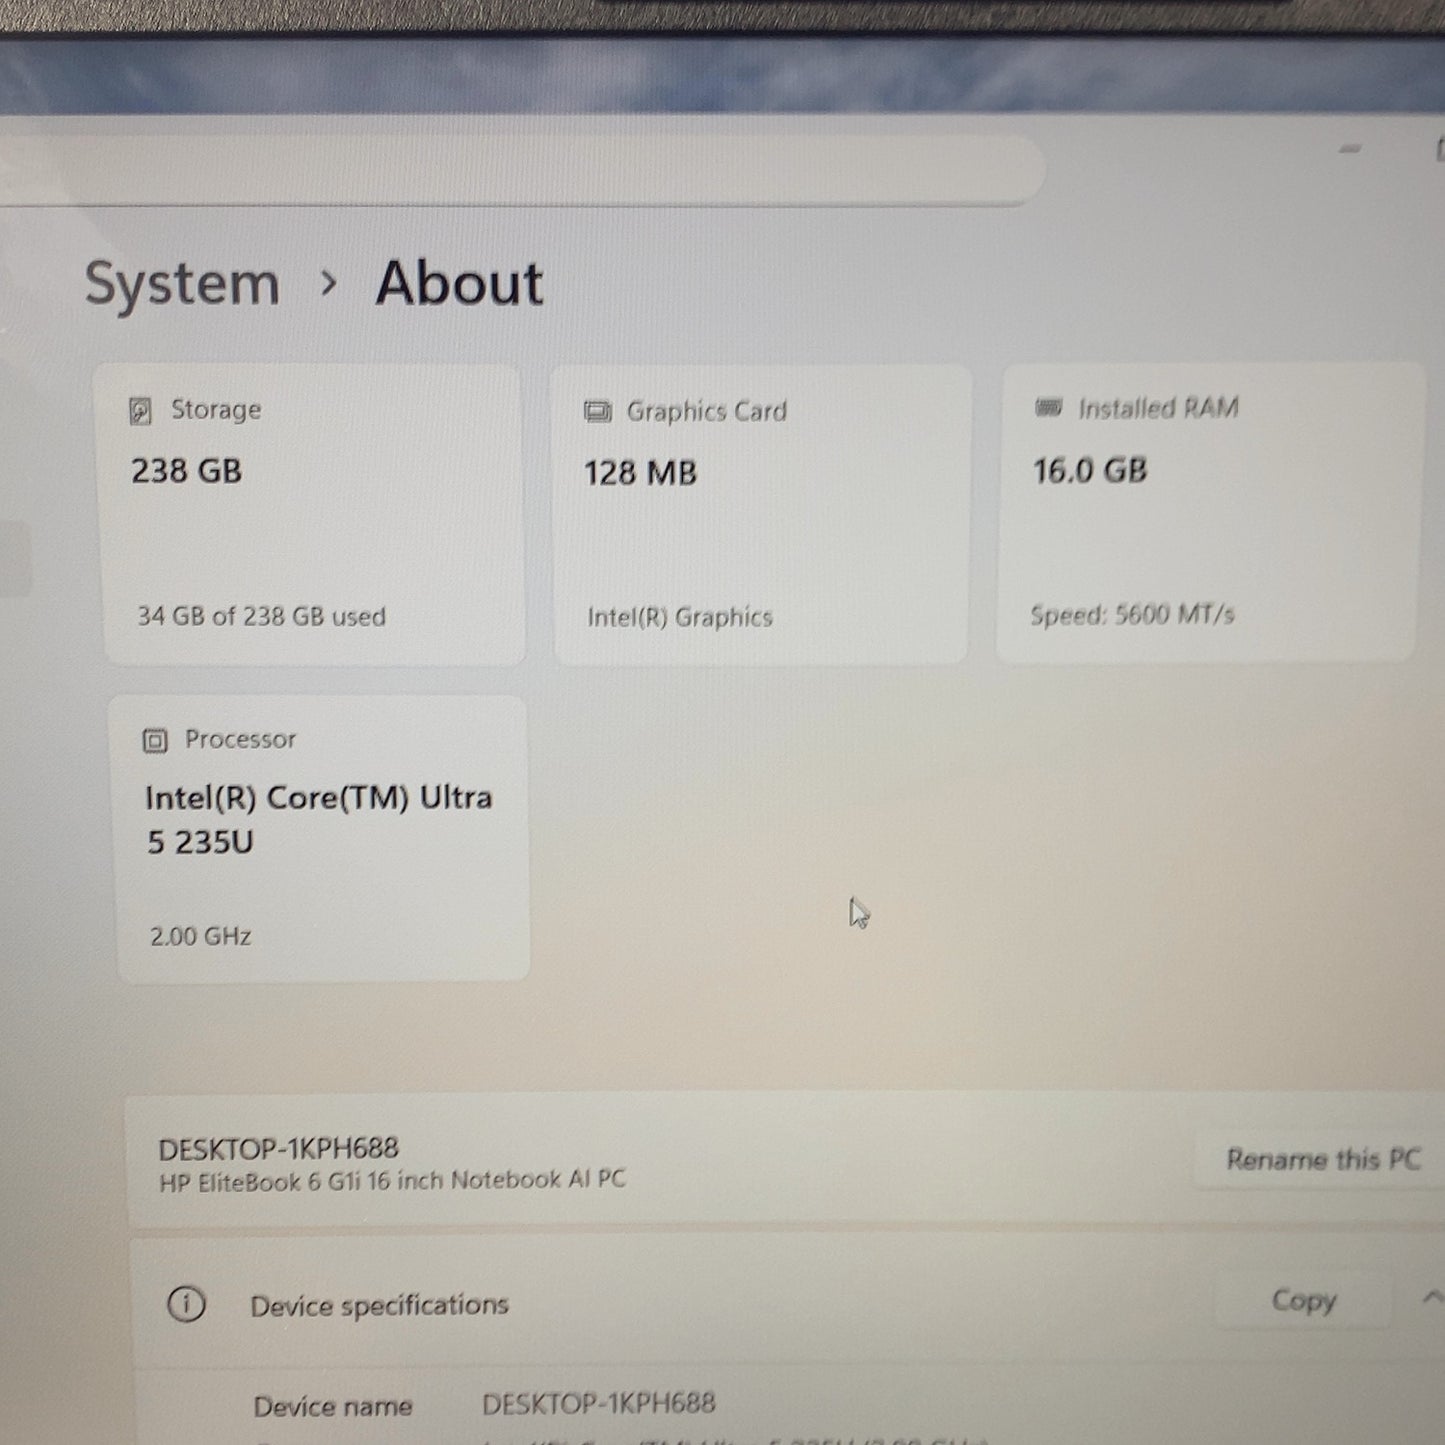Select the Device name value DESKTOP-1KPH688
The image size is (1445, 1445).
click(599, 1403)
